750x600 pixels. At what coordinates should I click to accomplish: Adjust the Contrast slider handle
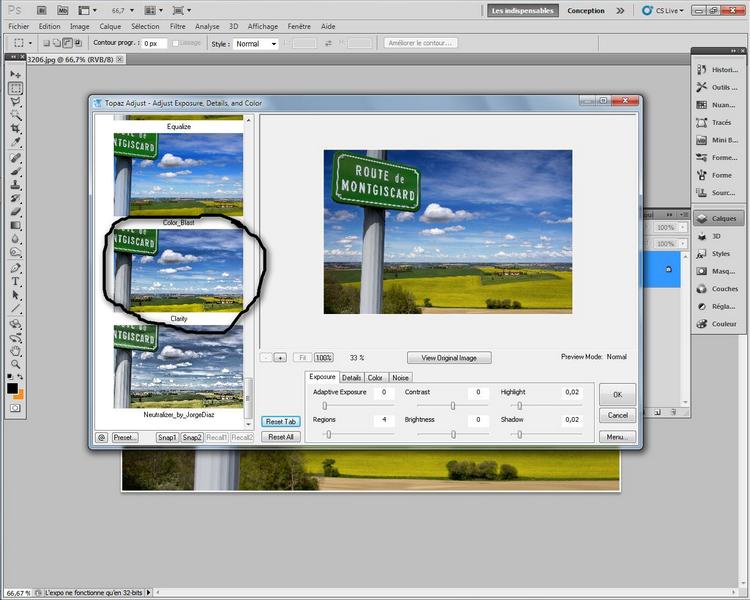pos(452,406)
